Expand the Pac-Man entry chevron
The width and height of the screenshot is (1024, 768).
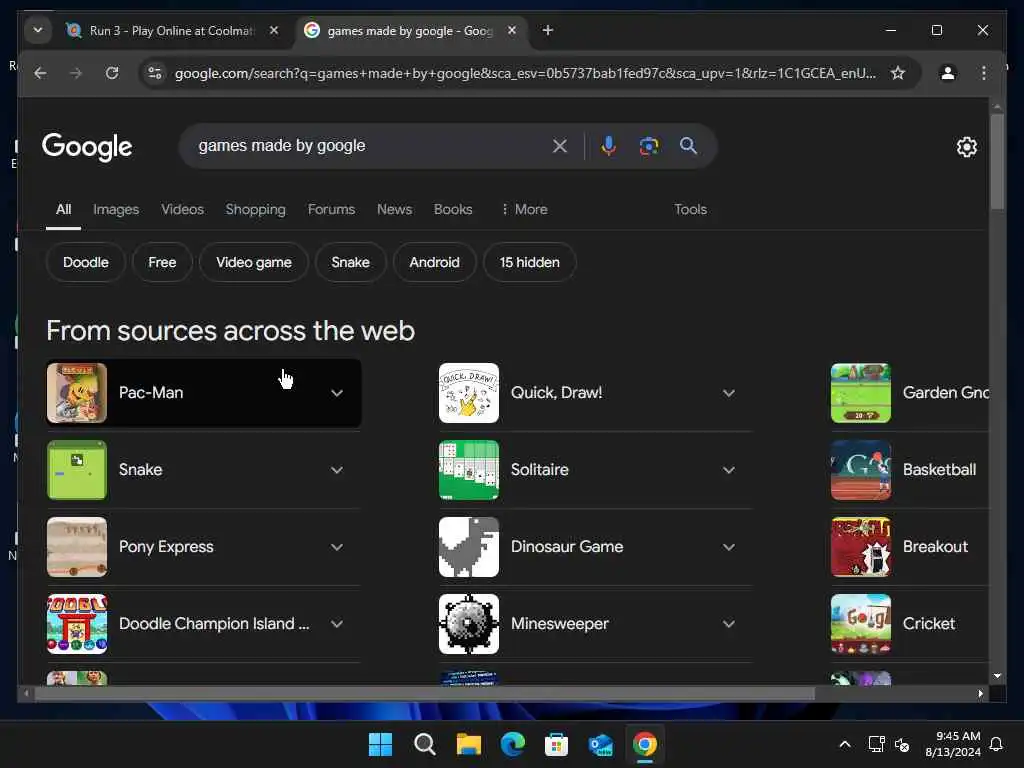[337, 393]
